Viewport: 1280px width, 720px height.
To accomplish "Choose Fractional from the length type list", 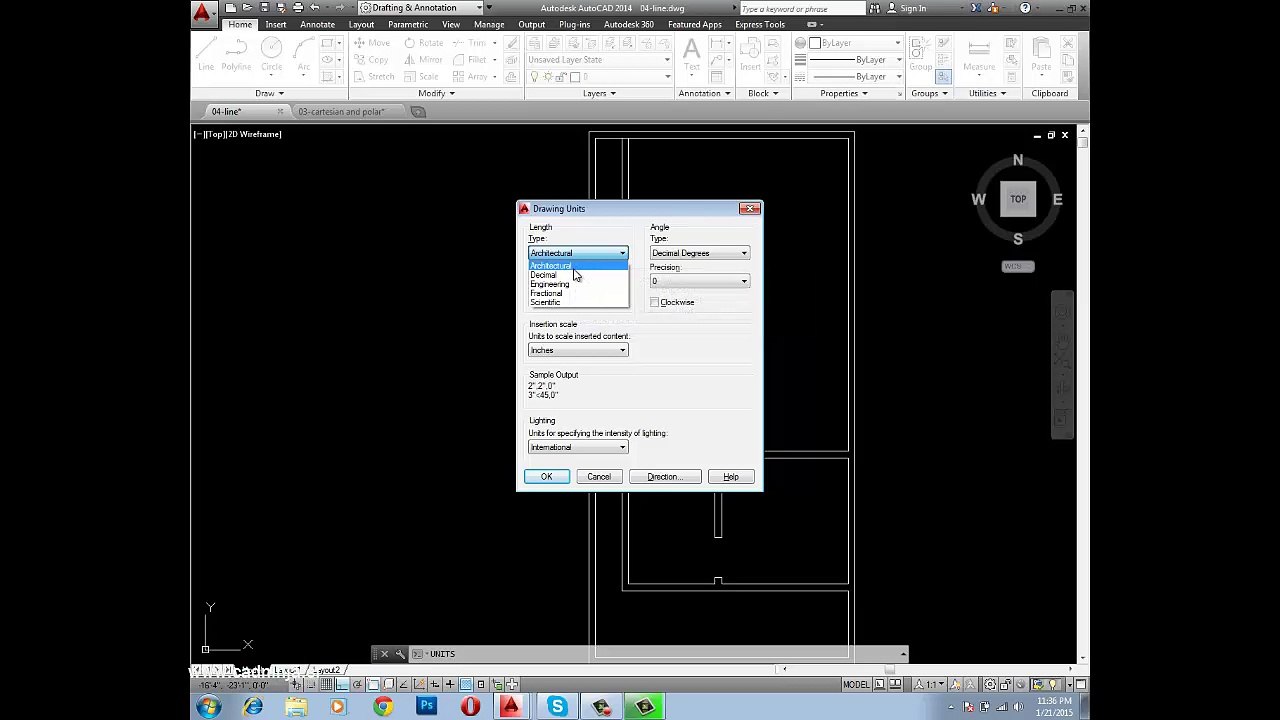I will pyautogui.click(x=578, y=293).
